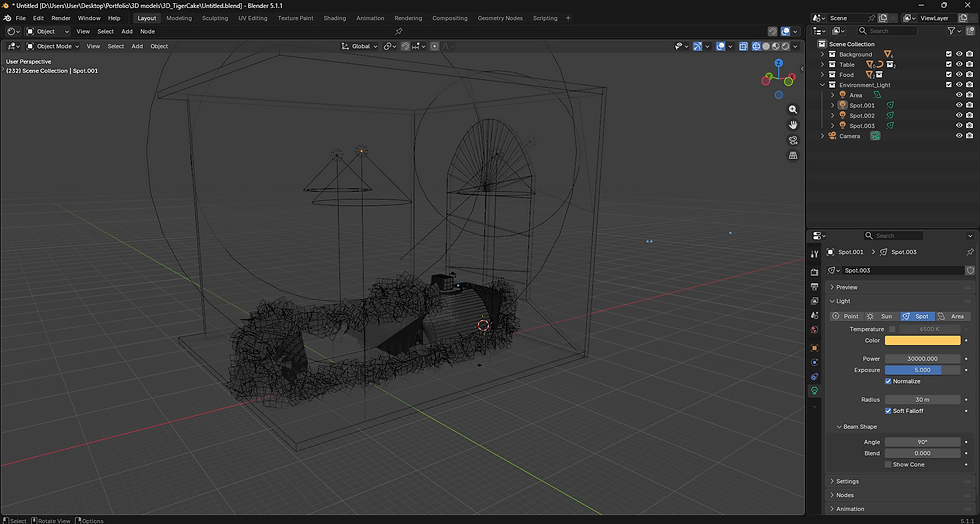
Task: Open the Object Constraints properties tab icon
Action: 814,376
